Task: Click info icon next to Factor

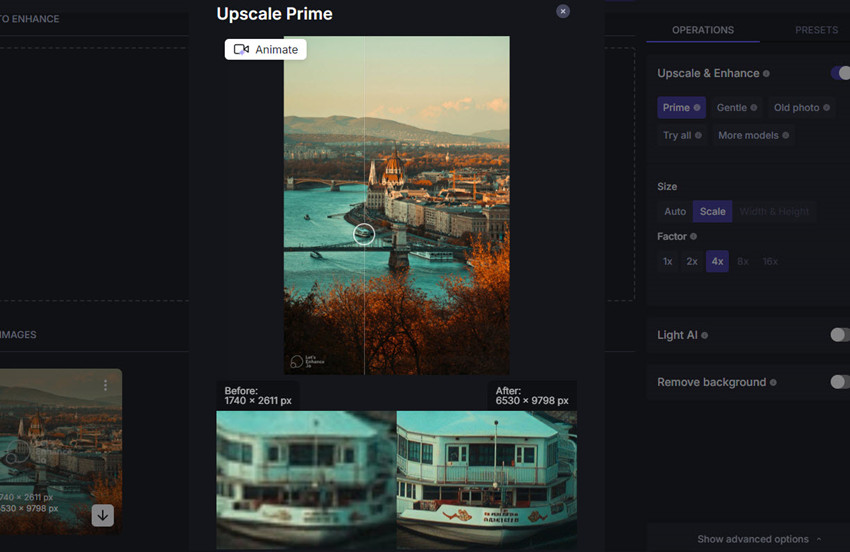Action: point(693,236)
